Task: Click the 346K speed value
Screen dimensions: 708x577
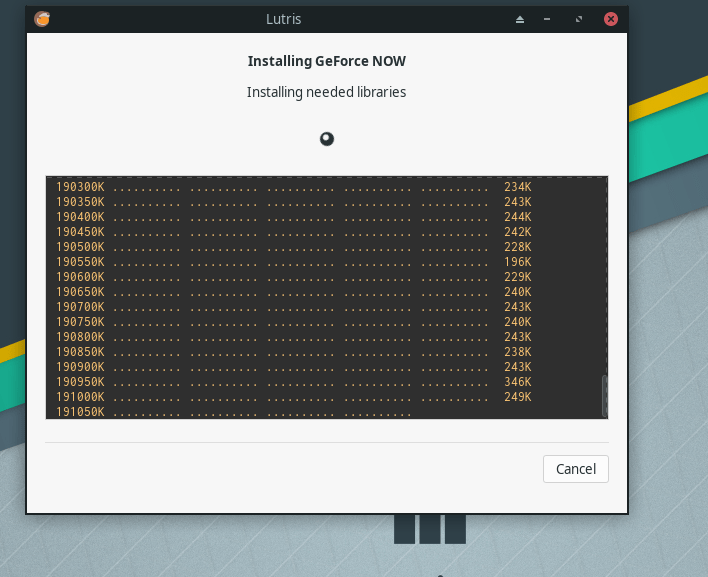Action: click(x=518, y=382)
